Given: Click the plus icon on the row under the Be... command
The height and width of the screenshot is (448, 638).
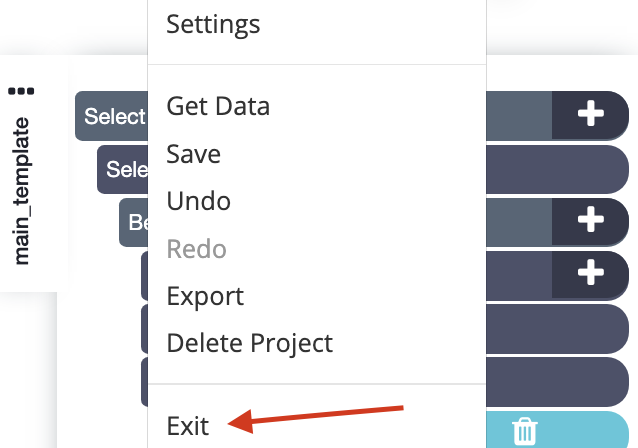Looking at the screenshot, I should (x=590, y=272).
